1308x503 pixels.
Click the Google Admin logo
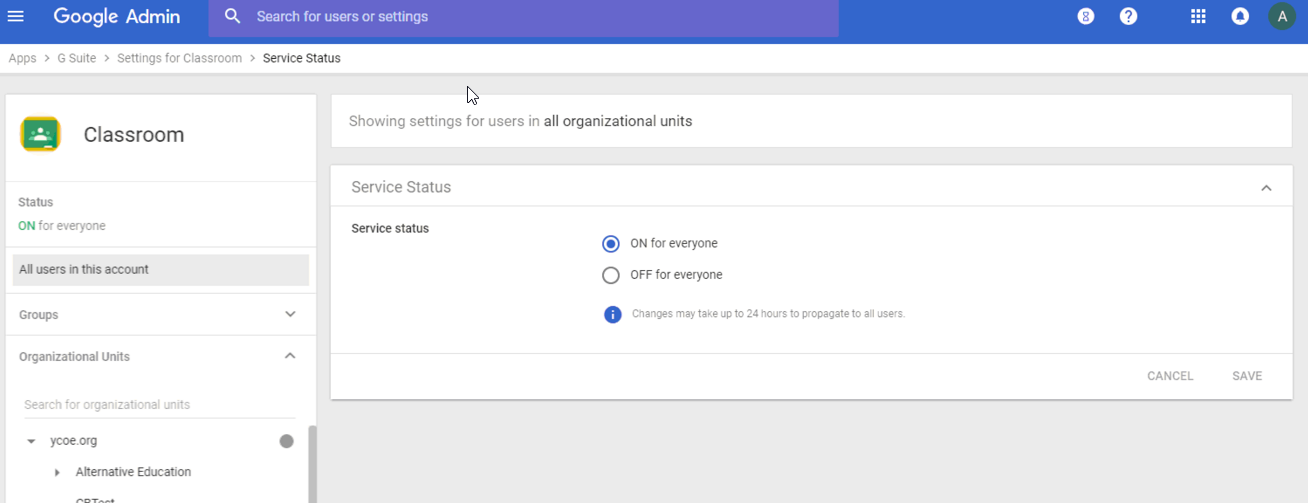click(x=117, y=16)
